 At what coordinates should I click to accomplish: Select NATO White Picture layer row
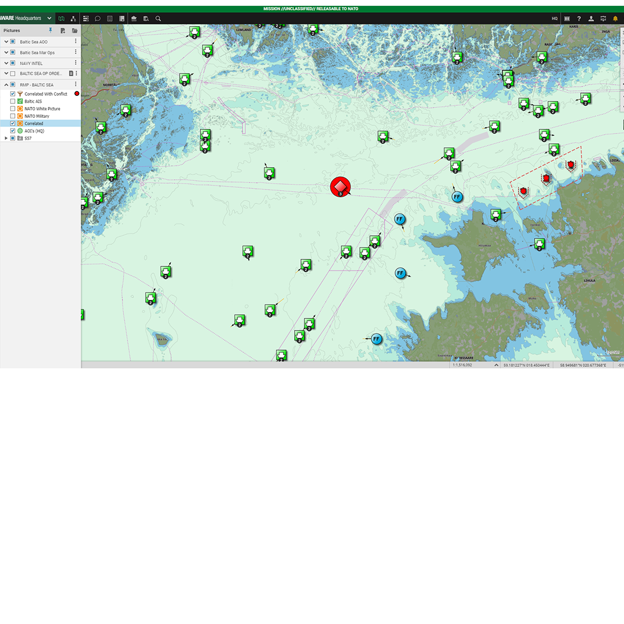(40, 109)
